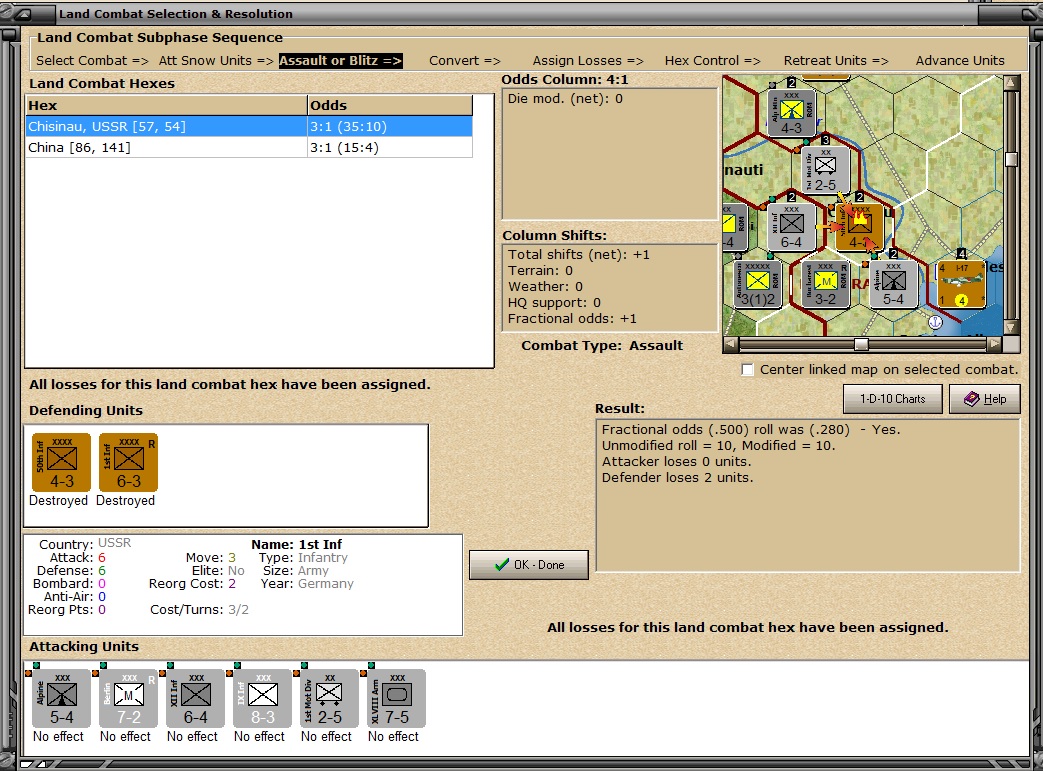Click the anchor port symbol on map

coord(935,323)
